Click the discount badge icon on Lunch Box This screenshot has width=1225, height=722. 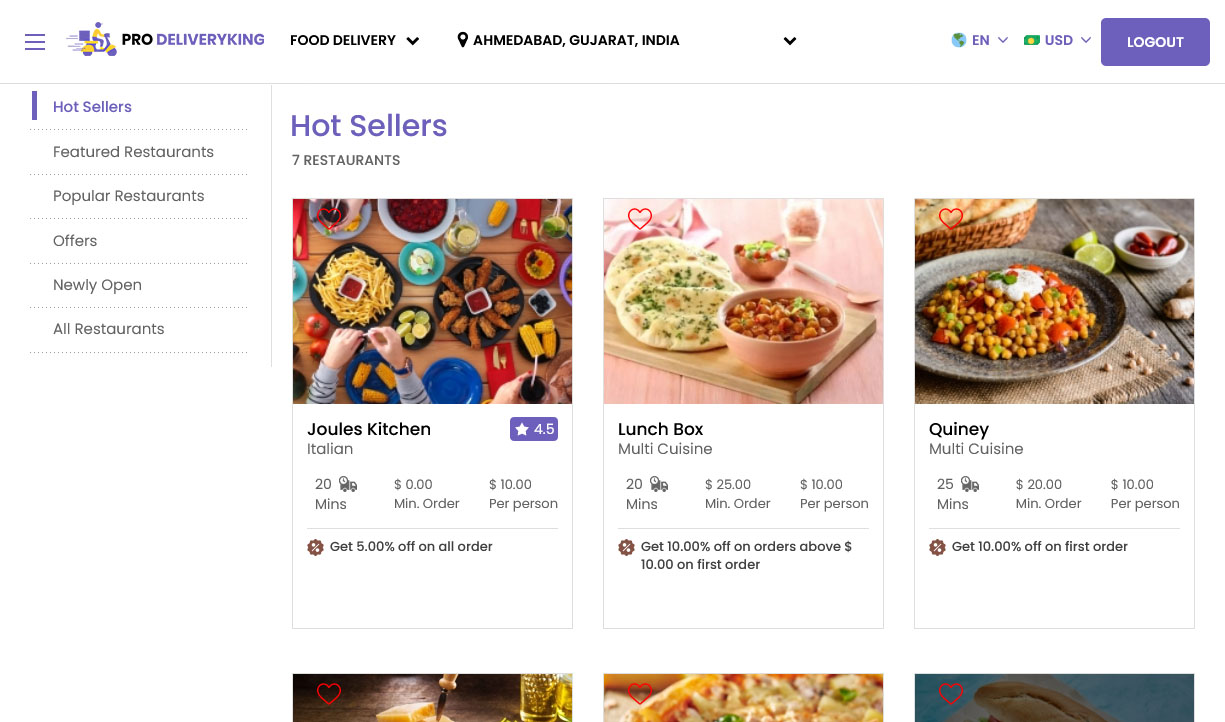coord(627,547)
